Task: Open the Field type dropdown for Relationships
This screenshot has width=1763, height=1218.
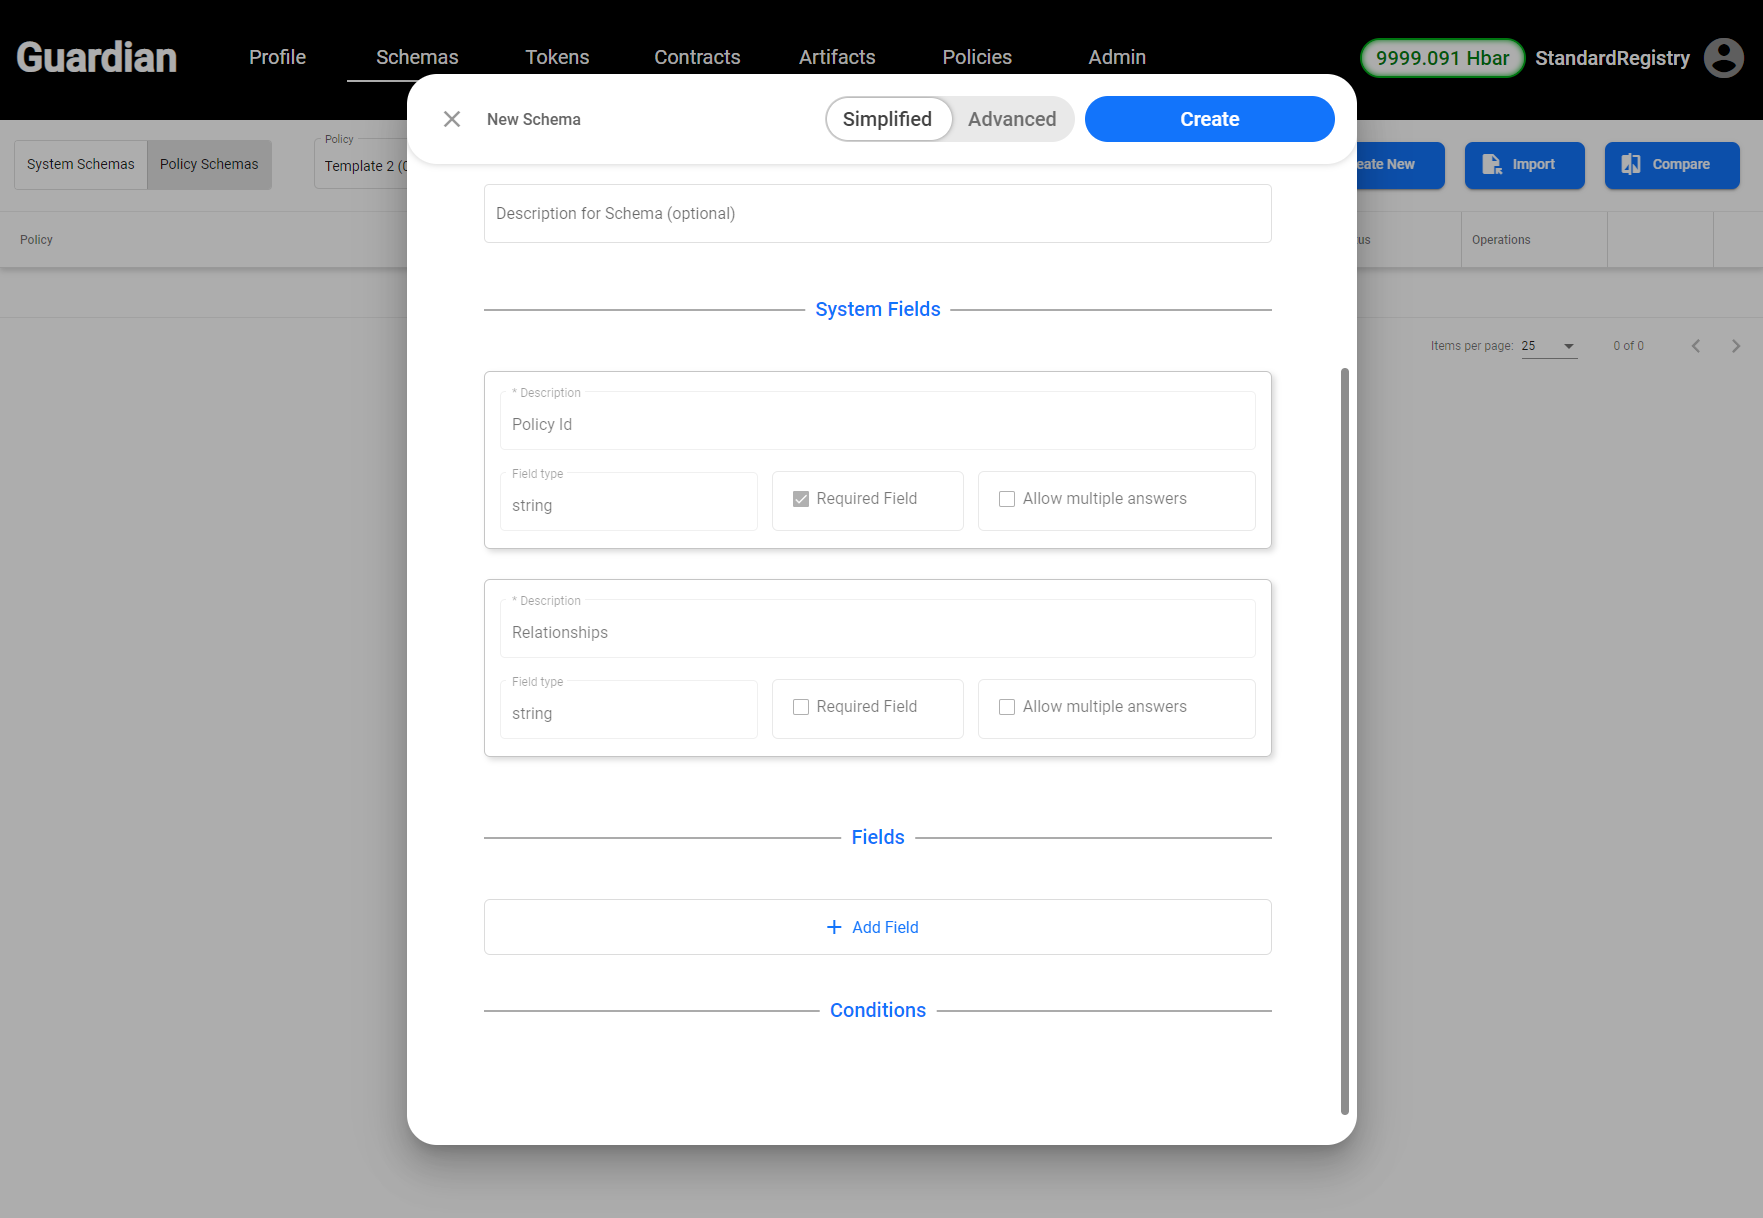Action: 628,709
